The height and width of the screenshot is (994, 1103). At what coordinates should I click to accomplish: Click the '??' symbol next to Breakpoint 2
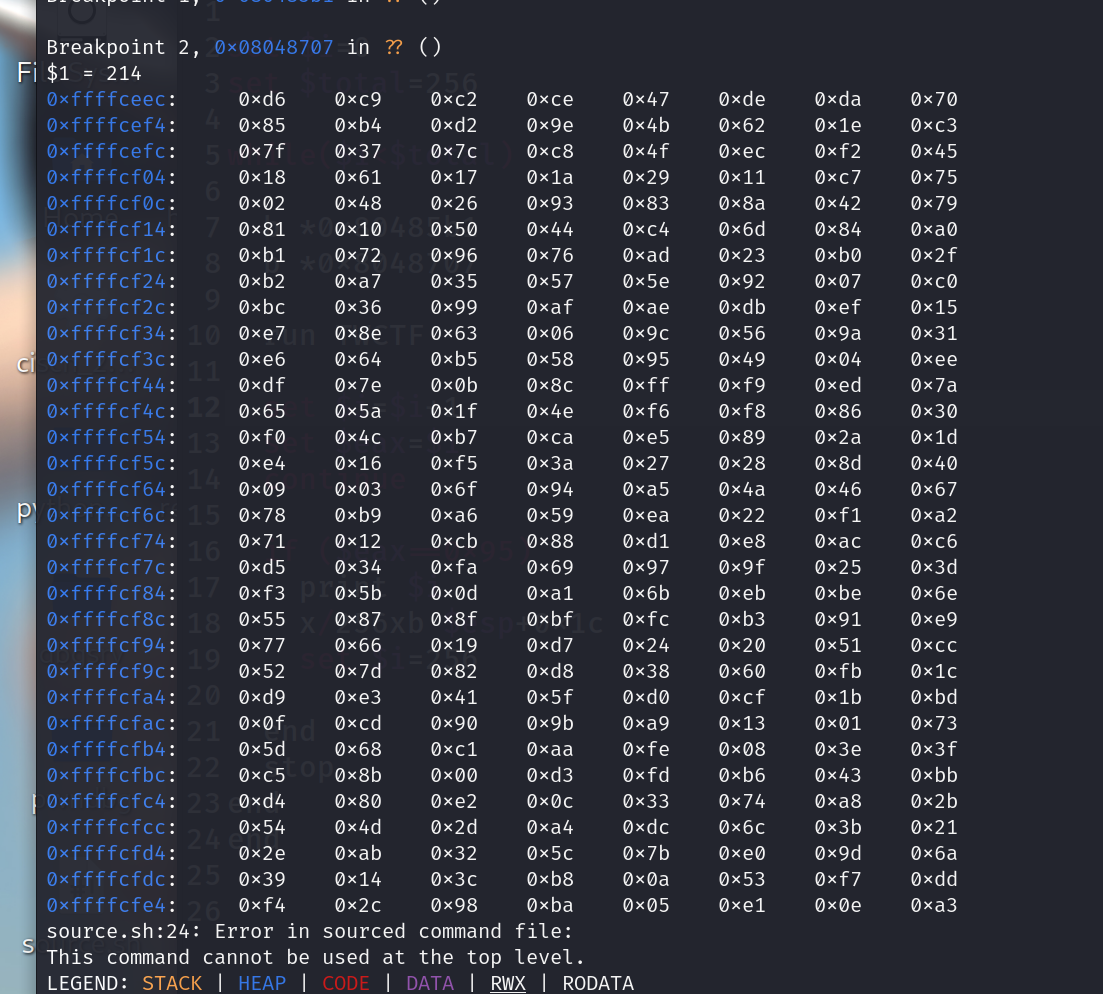(394, 46)
